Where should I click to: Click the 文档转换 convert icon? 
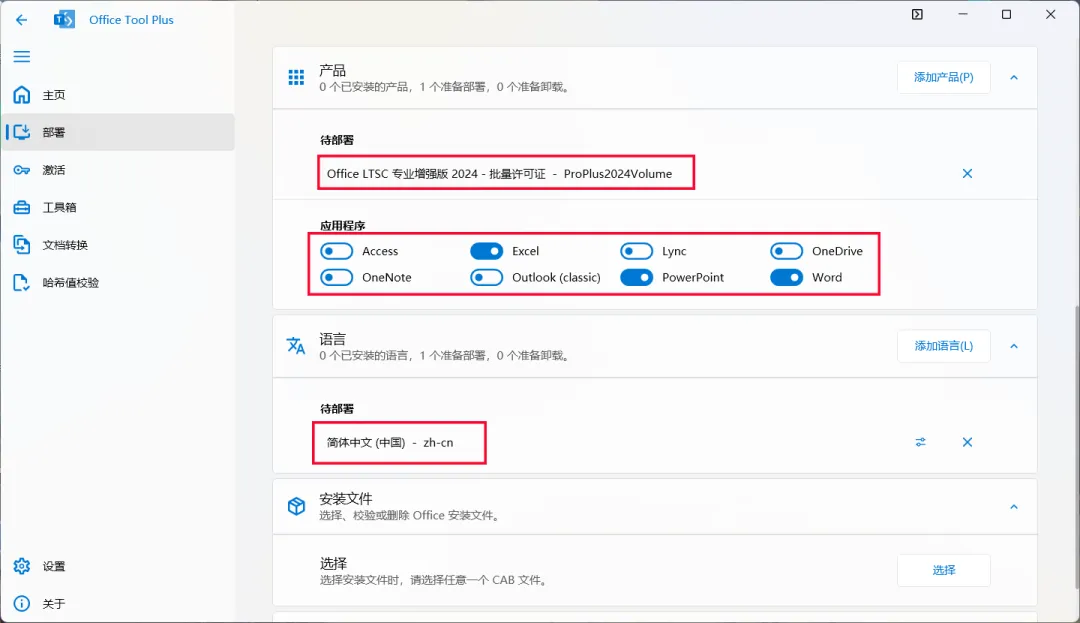click(x=22, y=245)
